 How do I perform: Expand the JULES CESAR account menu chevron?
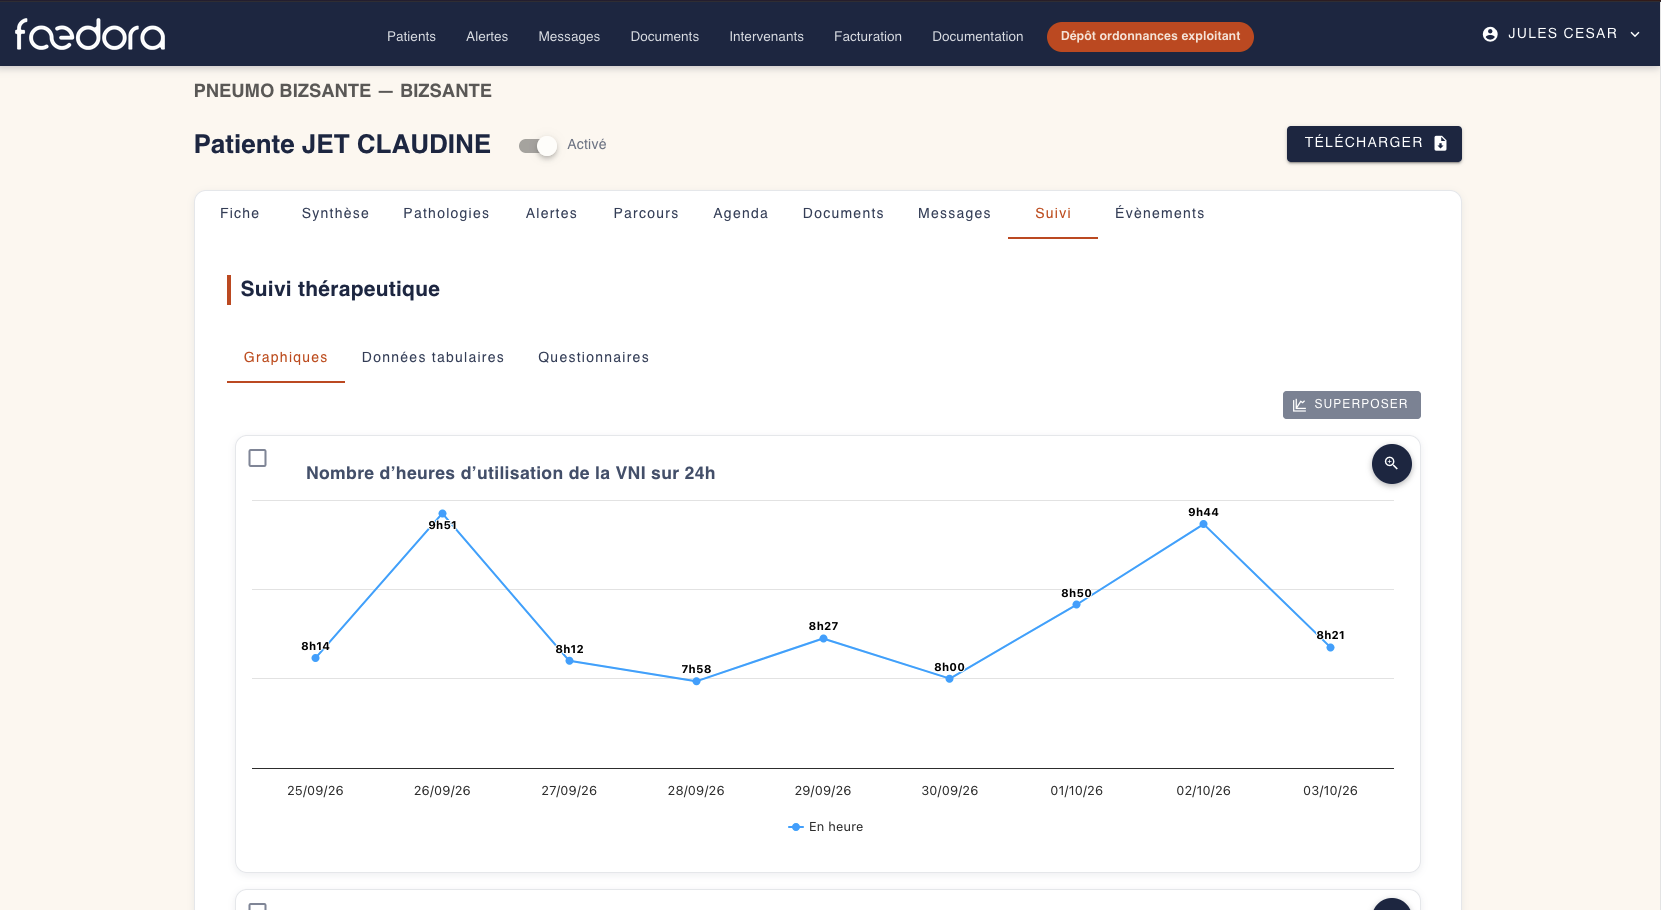click(x=1635, y=34)
